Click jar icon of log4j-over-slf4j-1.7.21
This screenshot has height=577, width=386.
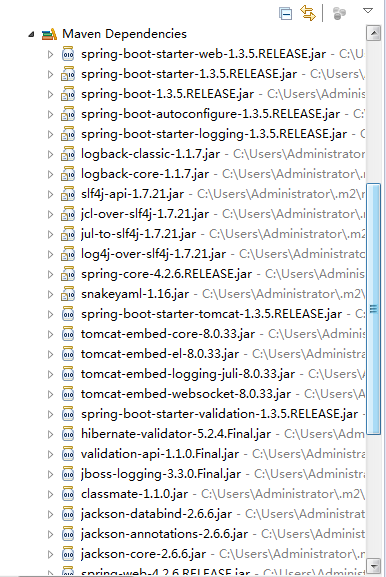point(68,254)
